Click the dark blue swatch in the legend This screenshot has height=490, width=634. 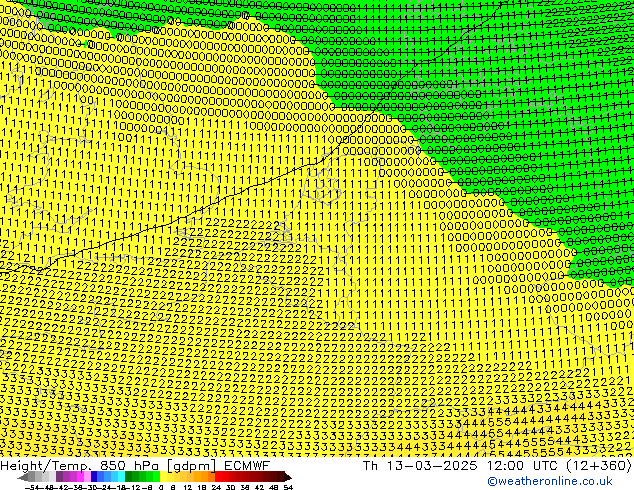(94, 477)
